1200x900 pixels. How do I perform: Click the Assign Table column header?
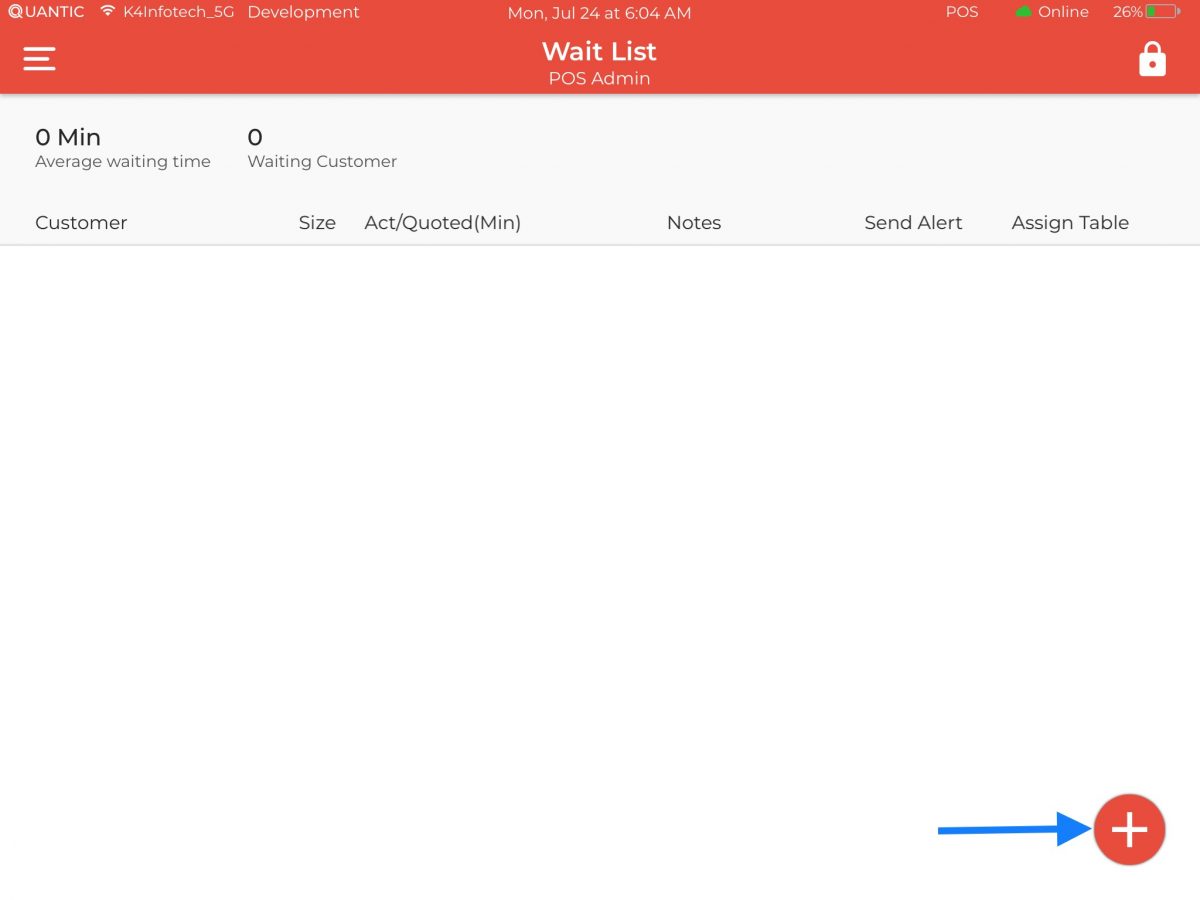tap(1070, 222)
